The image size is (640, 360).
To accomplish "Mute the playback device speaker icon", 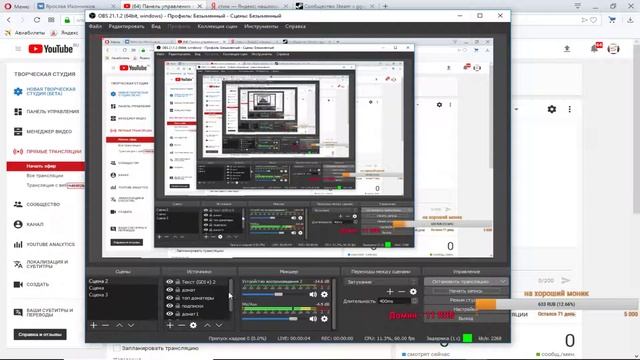I will pos(313,294).
